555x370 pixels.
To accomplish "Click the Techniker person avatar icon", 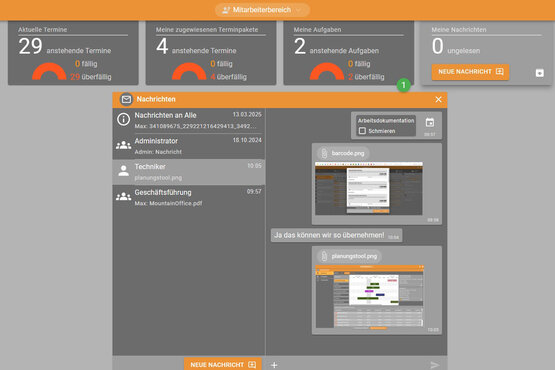I will tap(123, 171).
